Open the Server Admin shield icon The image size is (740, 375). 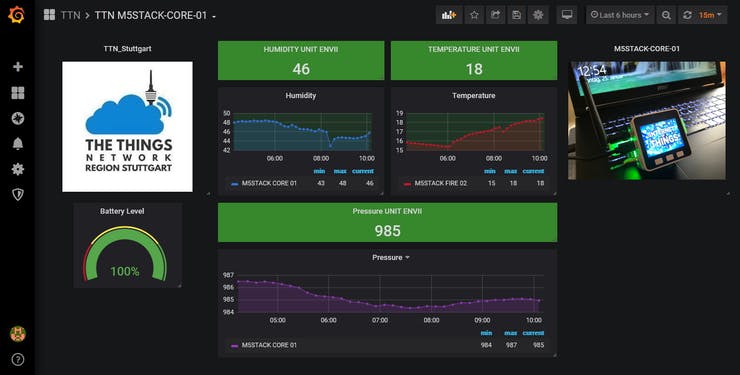coord(17,194)
